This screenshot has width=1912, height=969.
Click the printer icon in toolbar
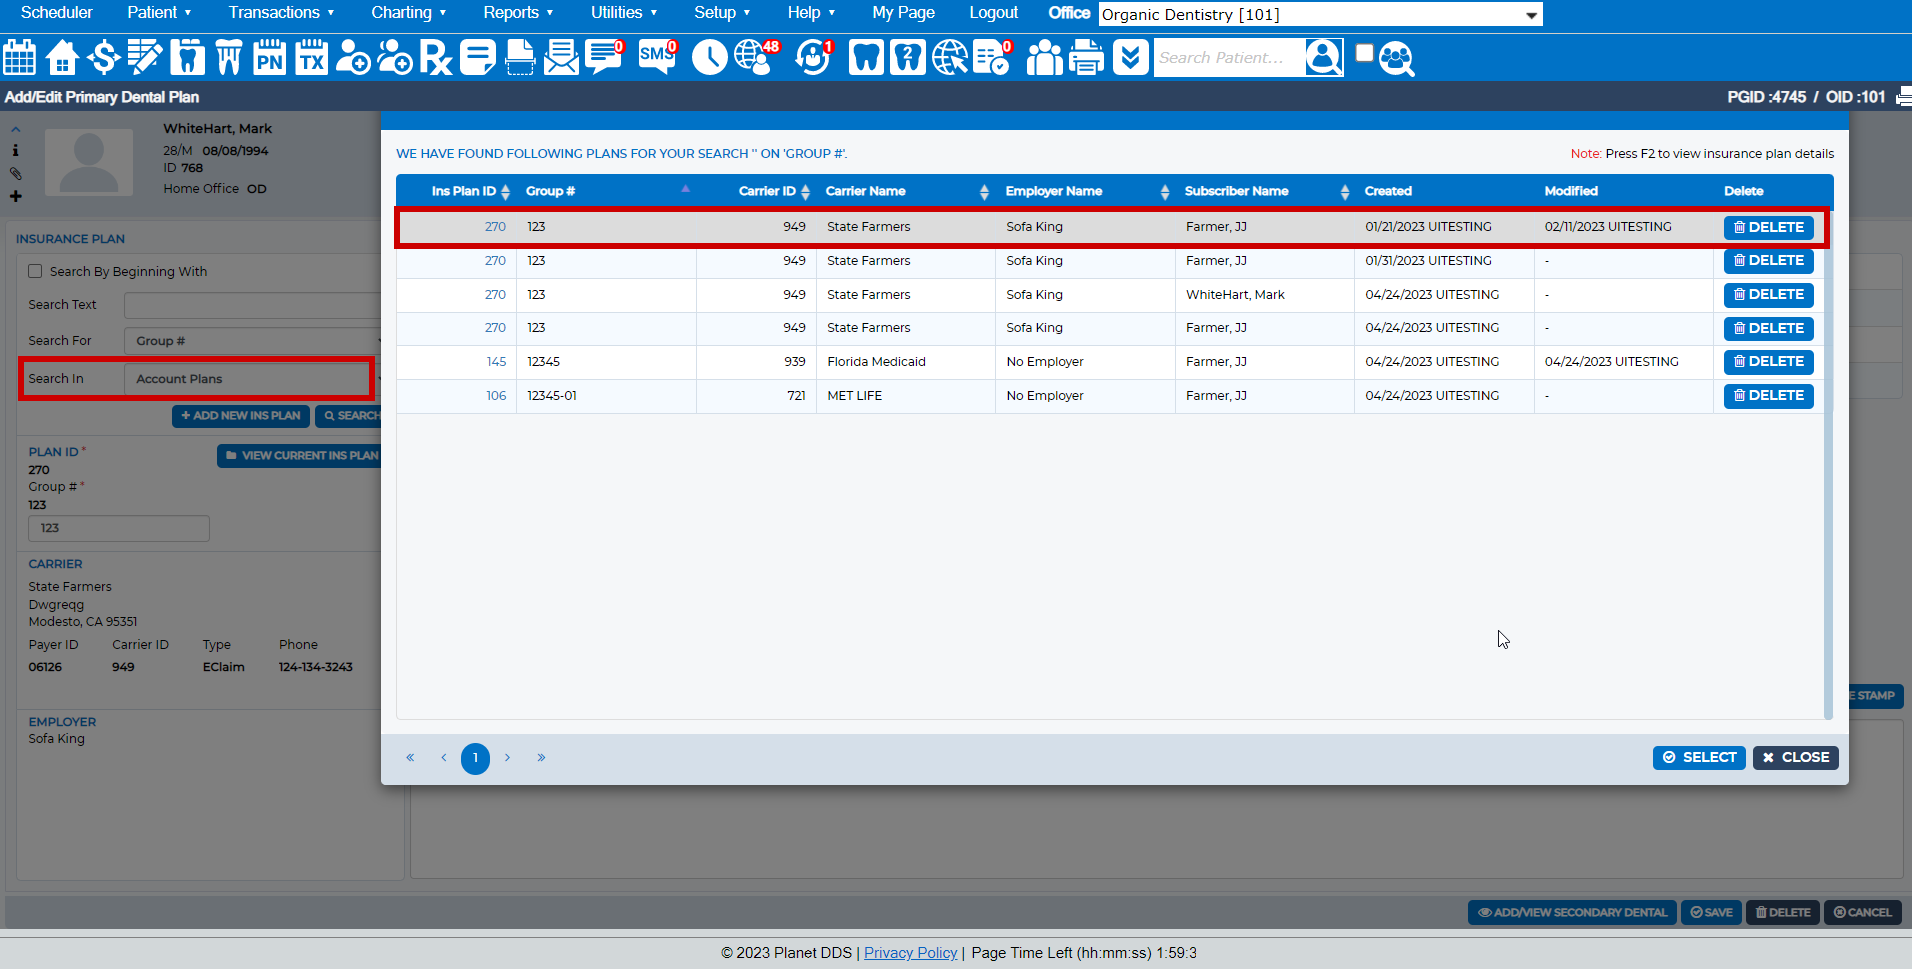(x=1086, y=58)
